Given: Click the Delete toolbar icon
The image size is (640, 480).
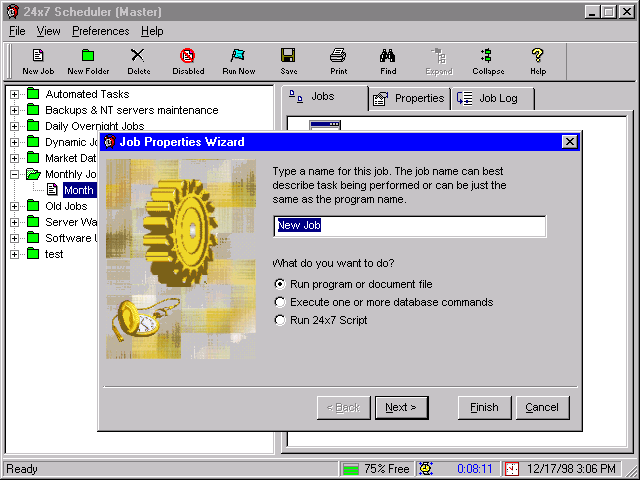Looking at the screenshot, I should 138,56.
